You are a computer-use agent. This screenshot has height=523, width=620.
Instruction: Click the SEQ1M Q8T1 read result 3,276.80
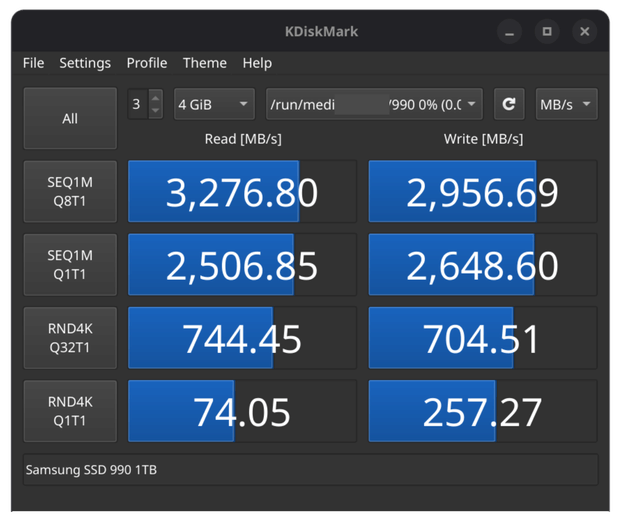click(242, 191)
